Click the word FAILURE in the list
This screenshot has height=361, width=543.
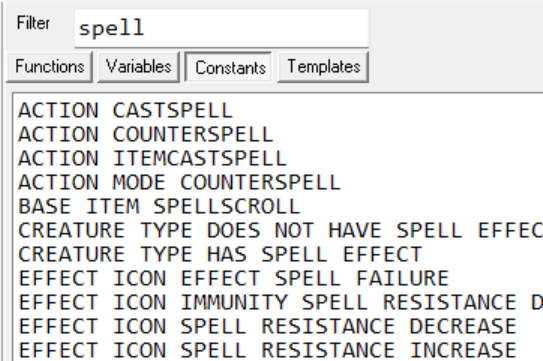[402, 278]
